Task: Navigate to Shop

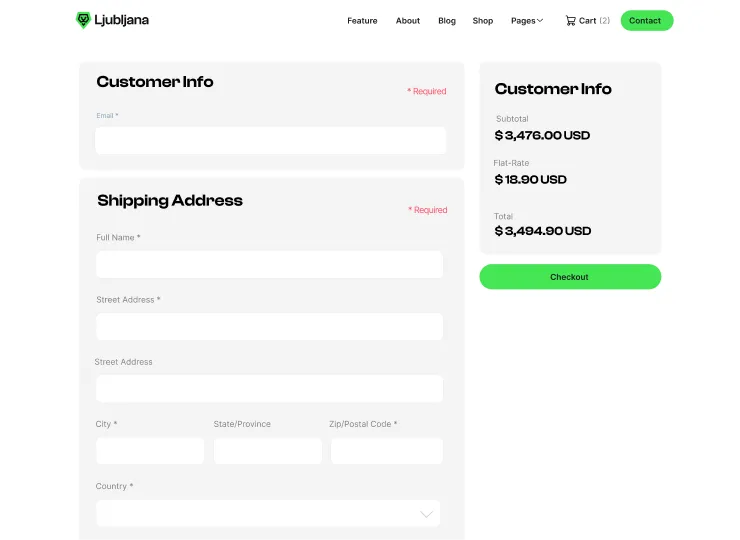Action: 483,21
